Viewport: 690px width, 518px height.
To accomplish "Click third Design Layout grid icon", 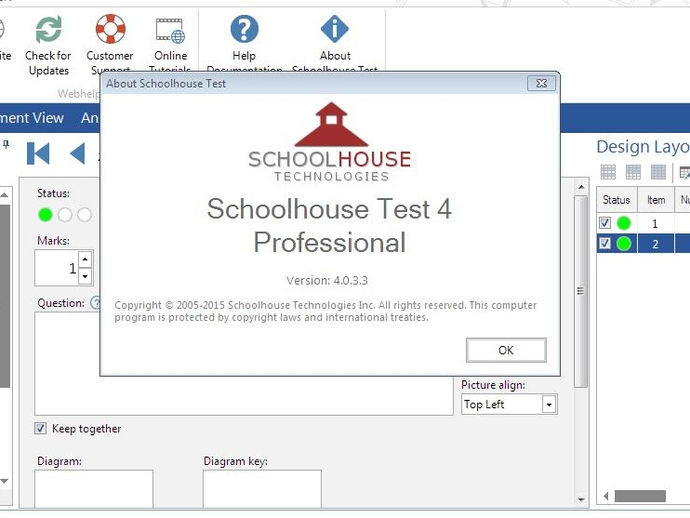I will (658, 172).
